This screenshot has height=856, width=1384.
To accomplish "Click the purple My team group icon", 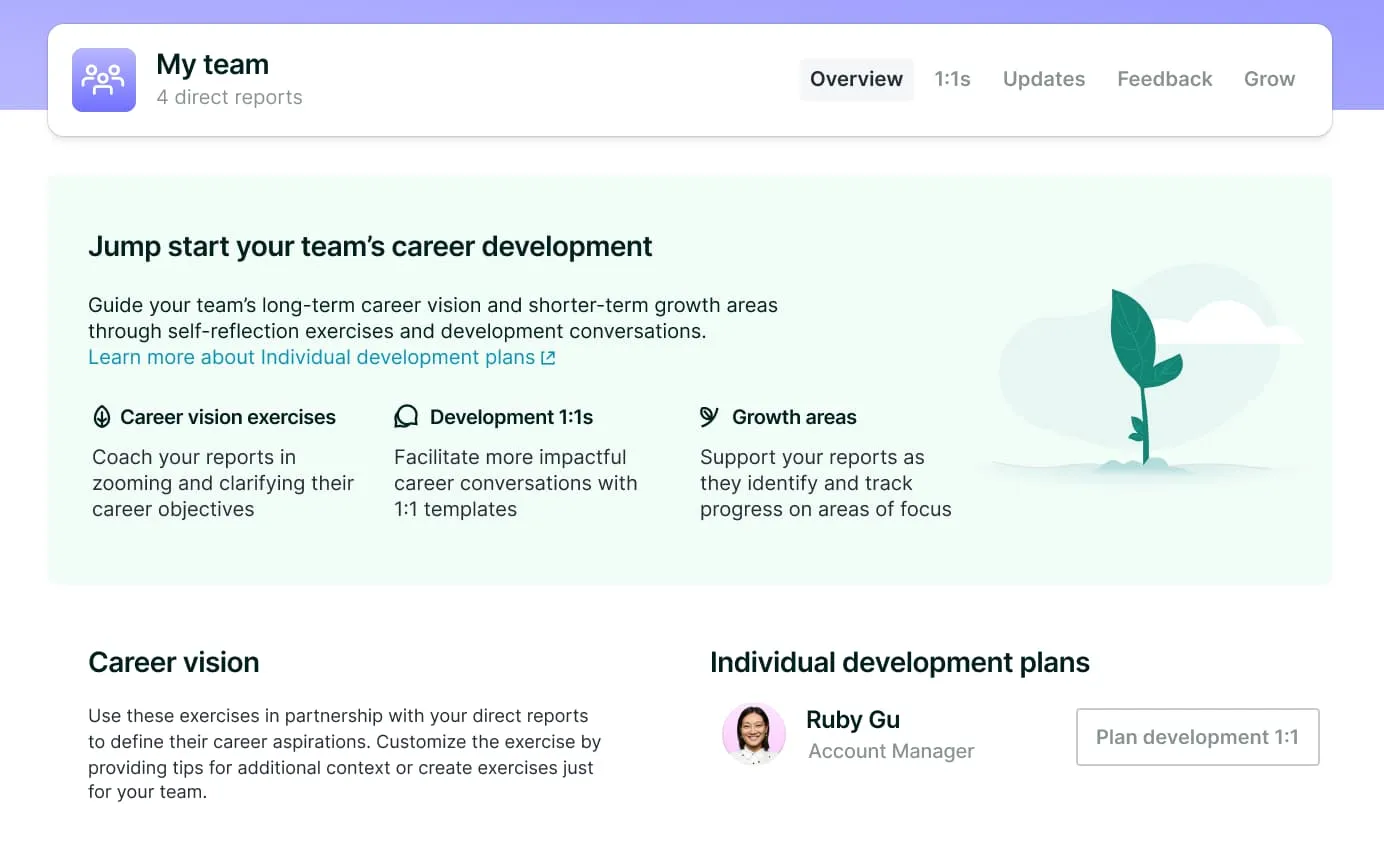I will [x=104, y=80].
